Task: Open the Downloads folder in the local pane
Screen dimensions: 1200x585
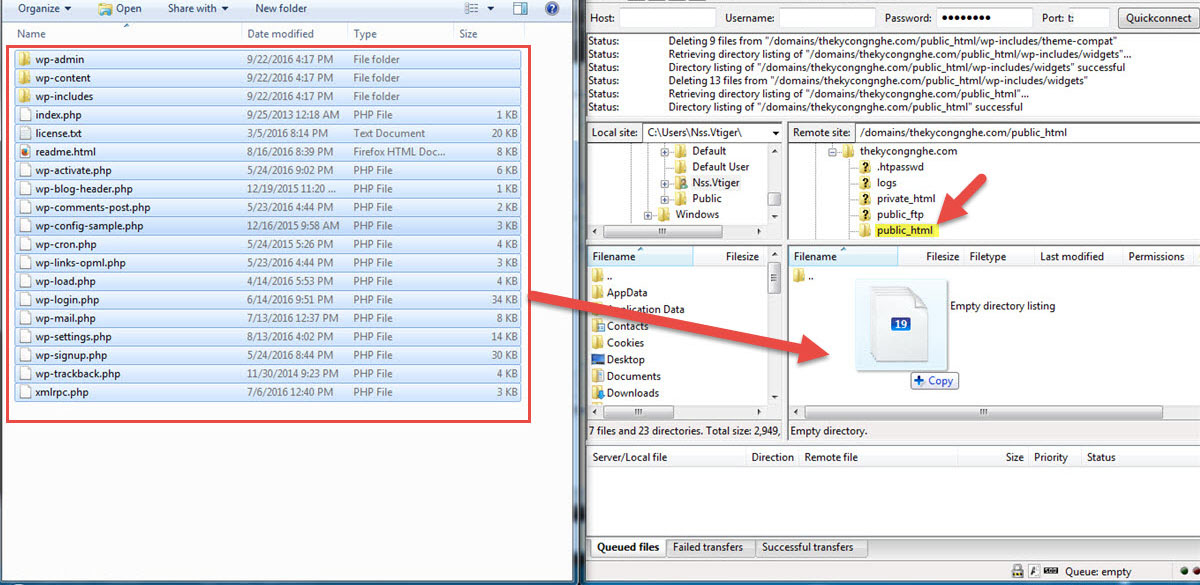Action: coord(631,393)
